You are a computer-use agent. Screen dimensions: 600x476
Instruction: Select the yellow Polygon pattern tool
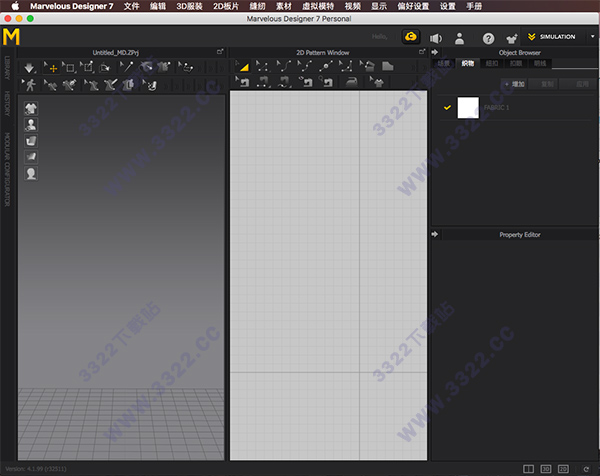[243, 67]
